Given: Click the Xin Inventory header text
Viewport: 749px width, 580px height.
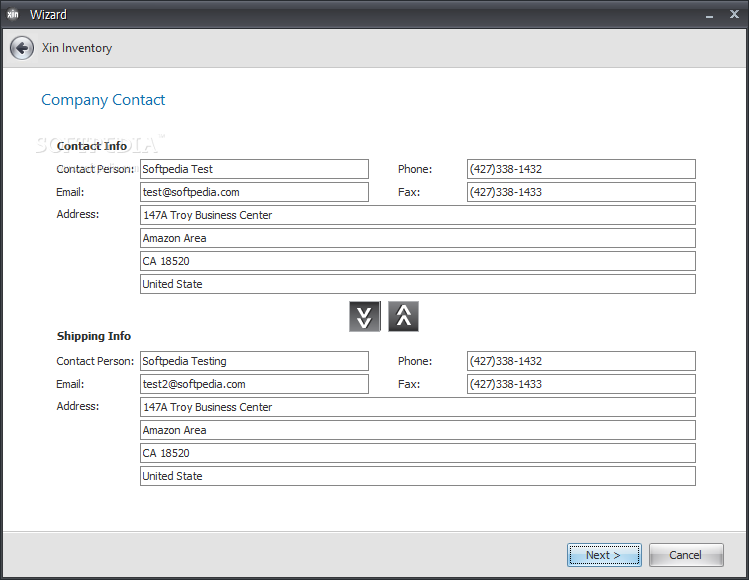Looking at the screenshot, I should click(x=77, y=48).
